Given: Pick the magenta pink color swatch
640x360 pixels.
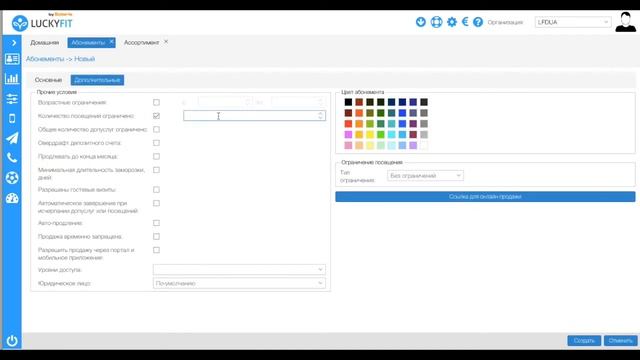Looking at the screenshot, I should click(348, 135).
